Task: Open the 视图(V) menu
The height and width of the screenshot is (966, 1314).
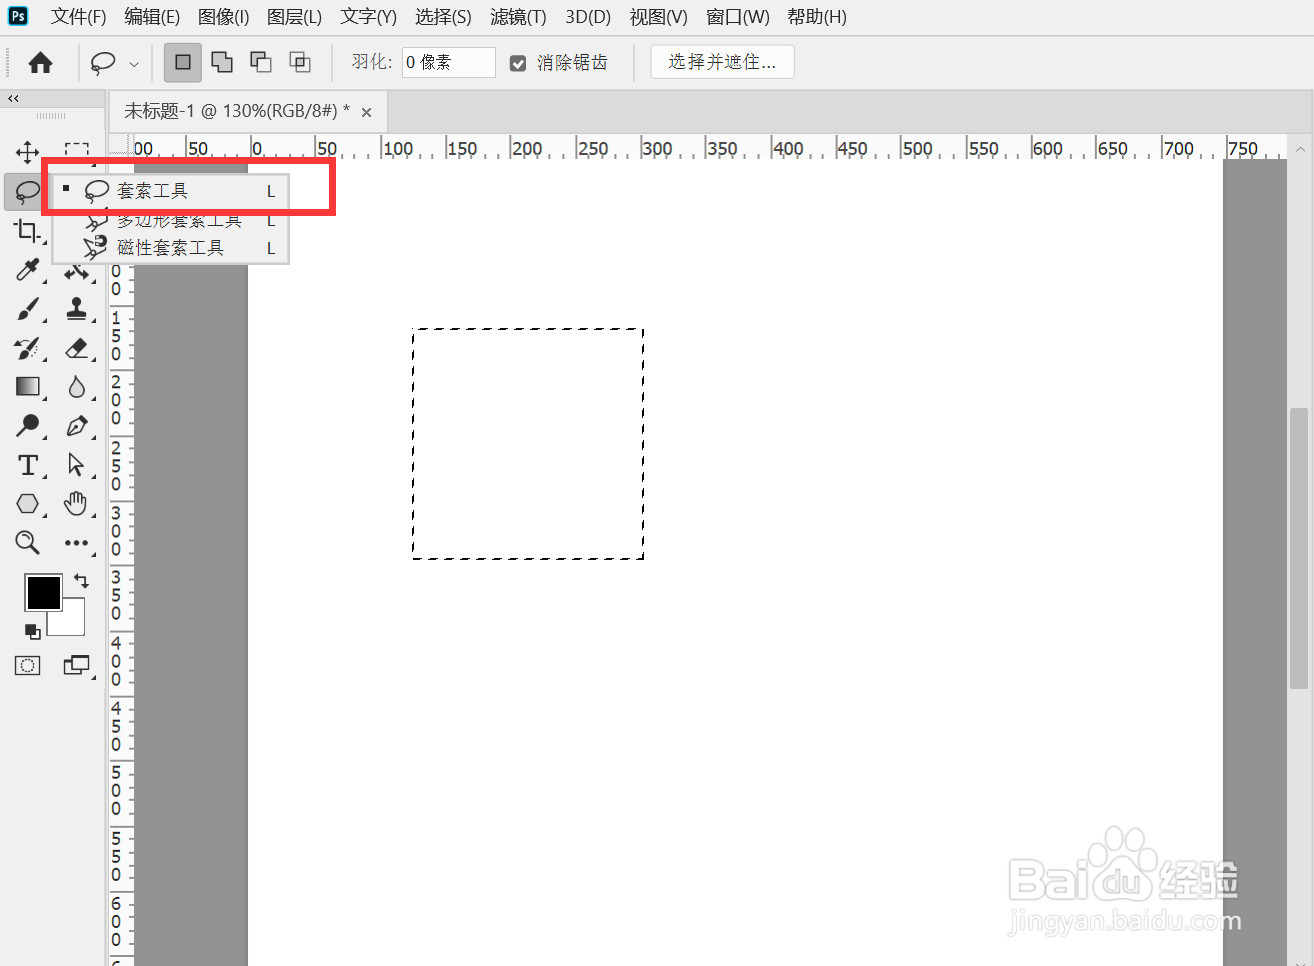Action: pos(658,17)
